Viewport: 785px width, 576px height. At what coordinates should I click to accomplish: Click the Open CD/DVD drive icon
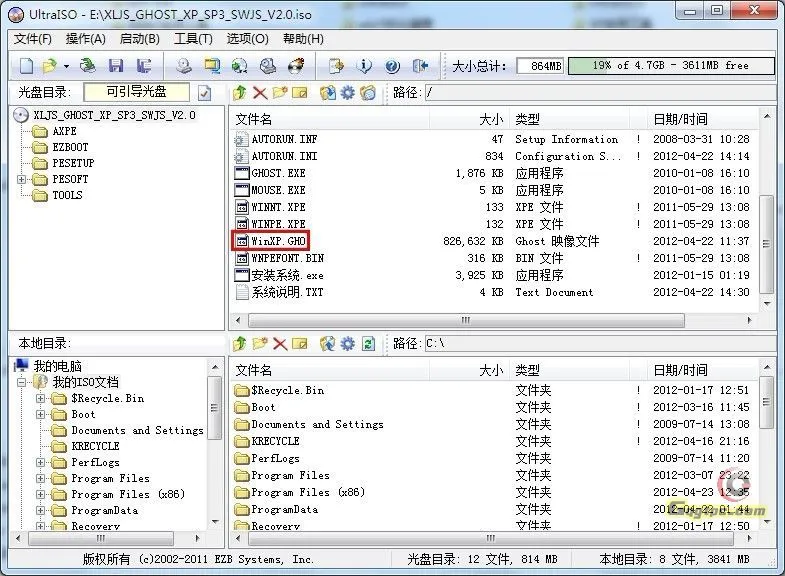coord(88,66)
